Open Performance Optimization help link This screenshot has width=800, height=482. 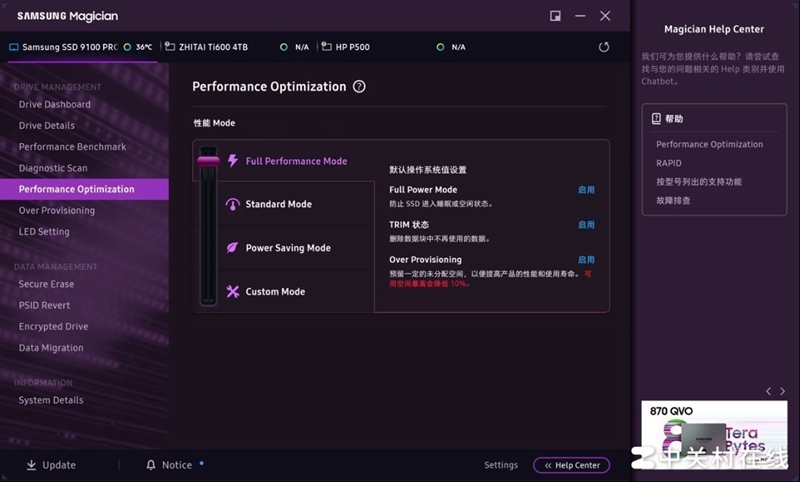pyautogui.click(x=709, y=144)
